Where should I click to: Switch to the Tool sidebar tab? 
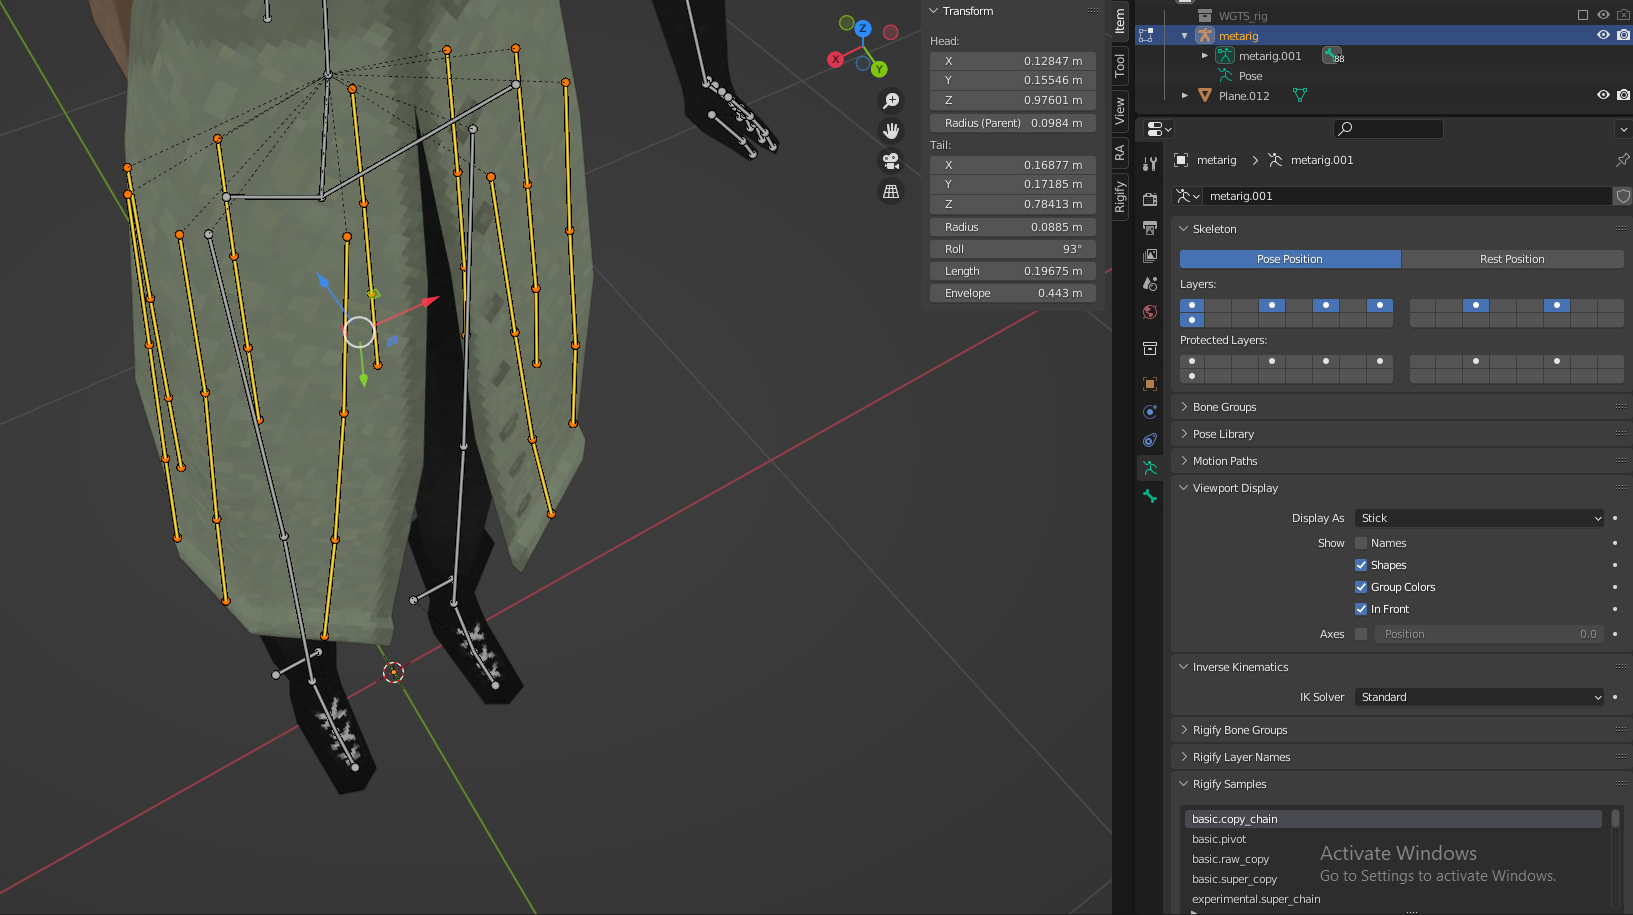[1120, 66]
